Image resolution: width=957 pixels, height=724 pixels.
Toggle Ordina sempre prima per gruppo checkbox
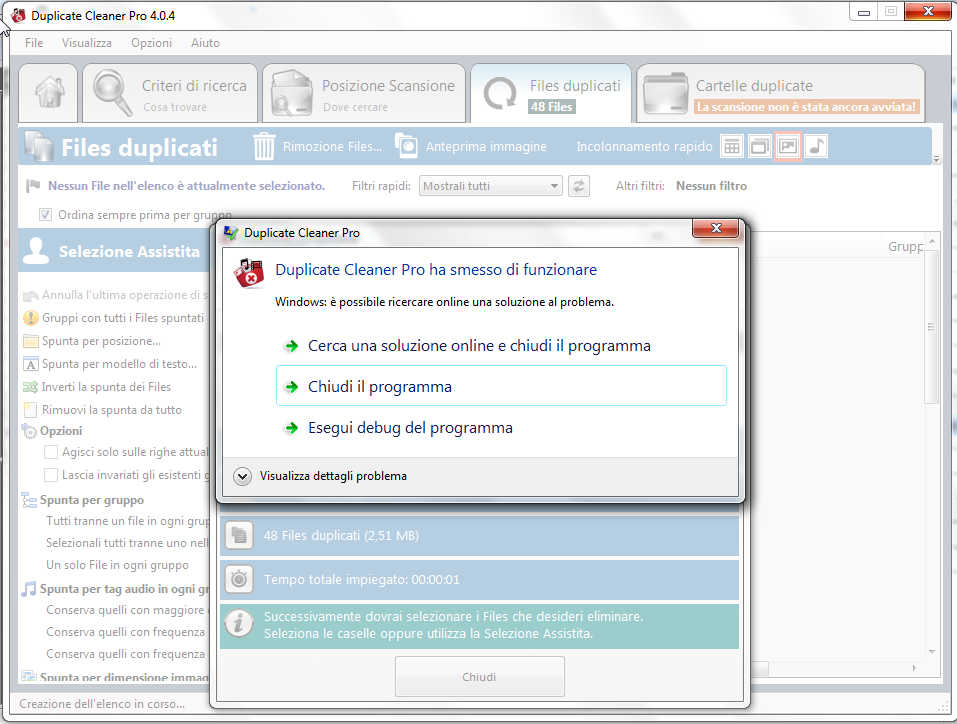[45, 215]
